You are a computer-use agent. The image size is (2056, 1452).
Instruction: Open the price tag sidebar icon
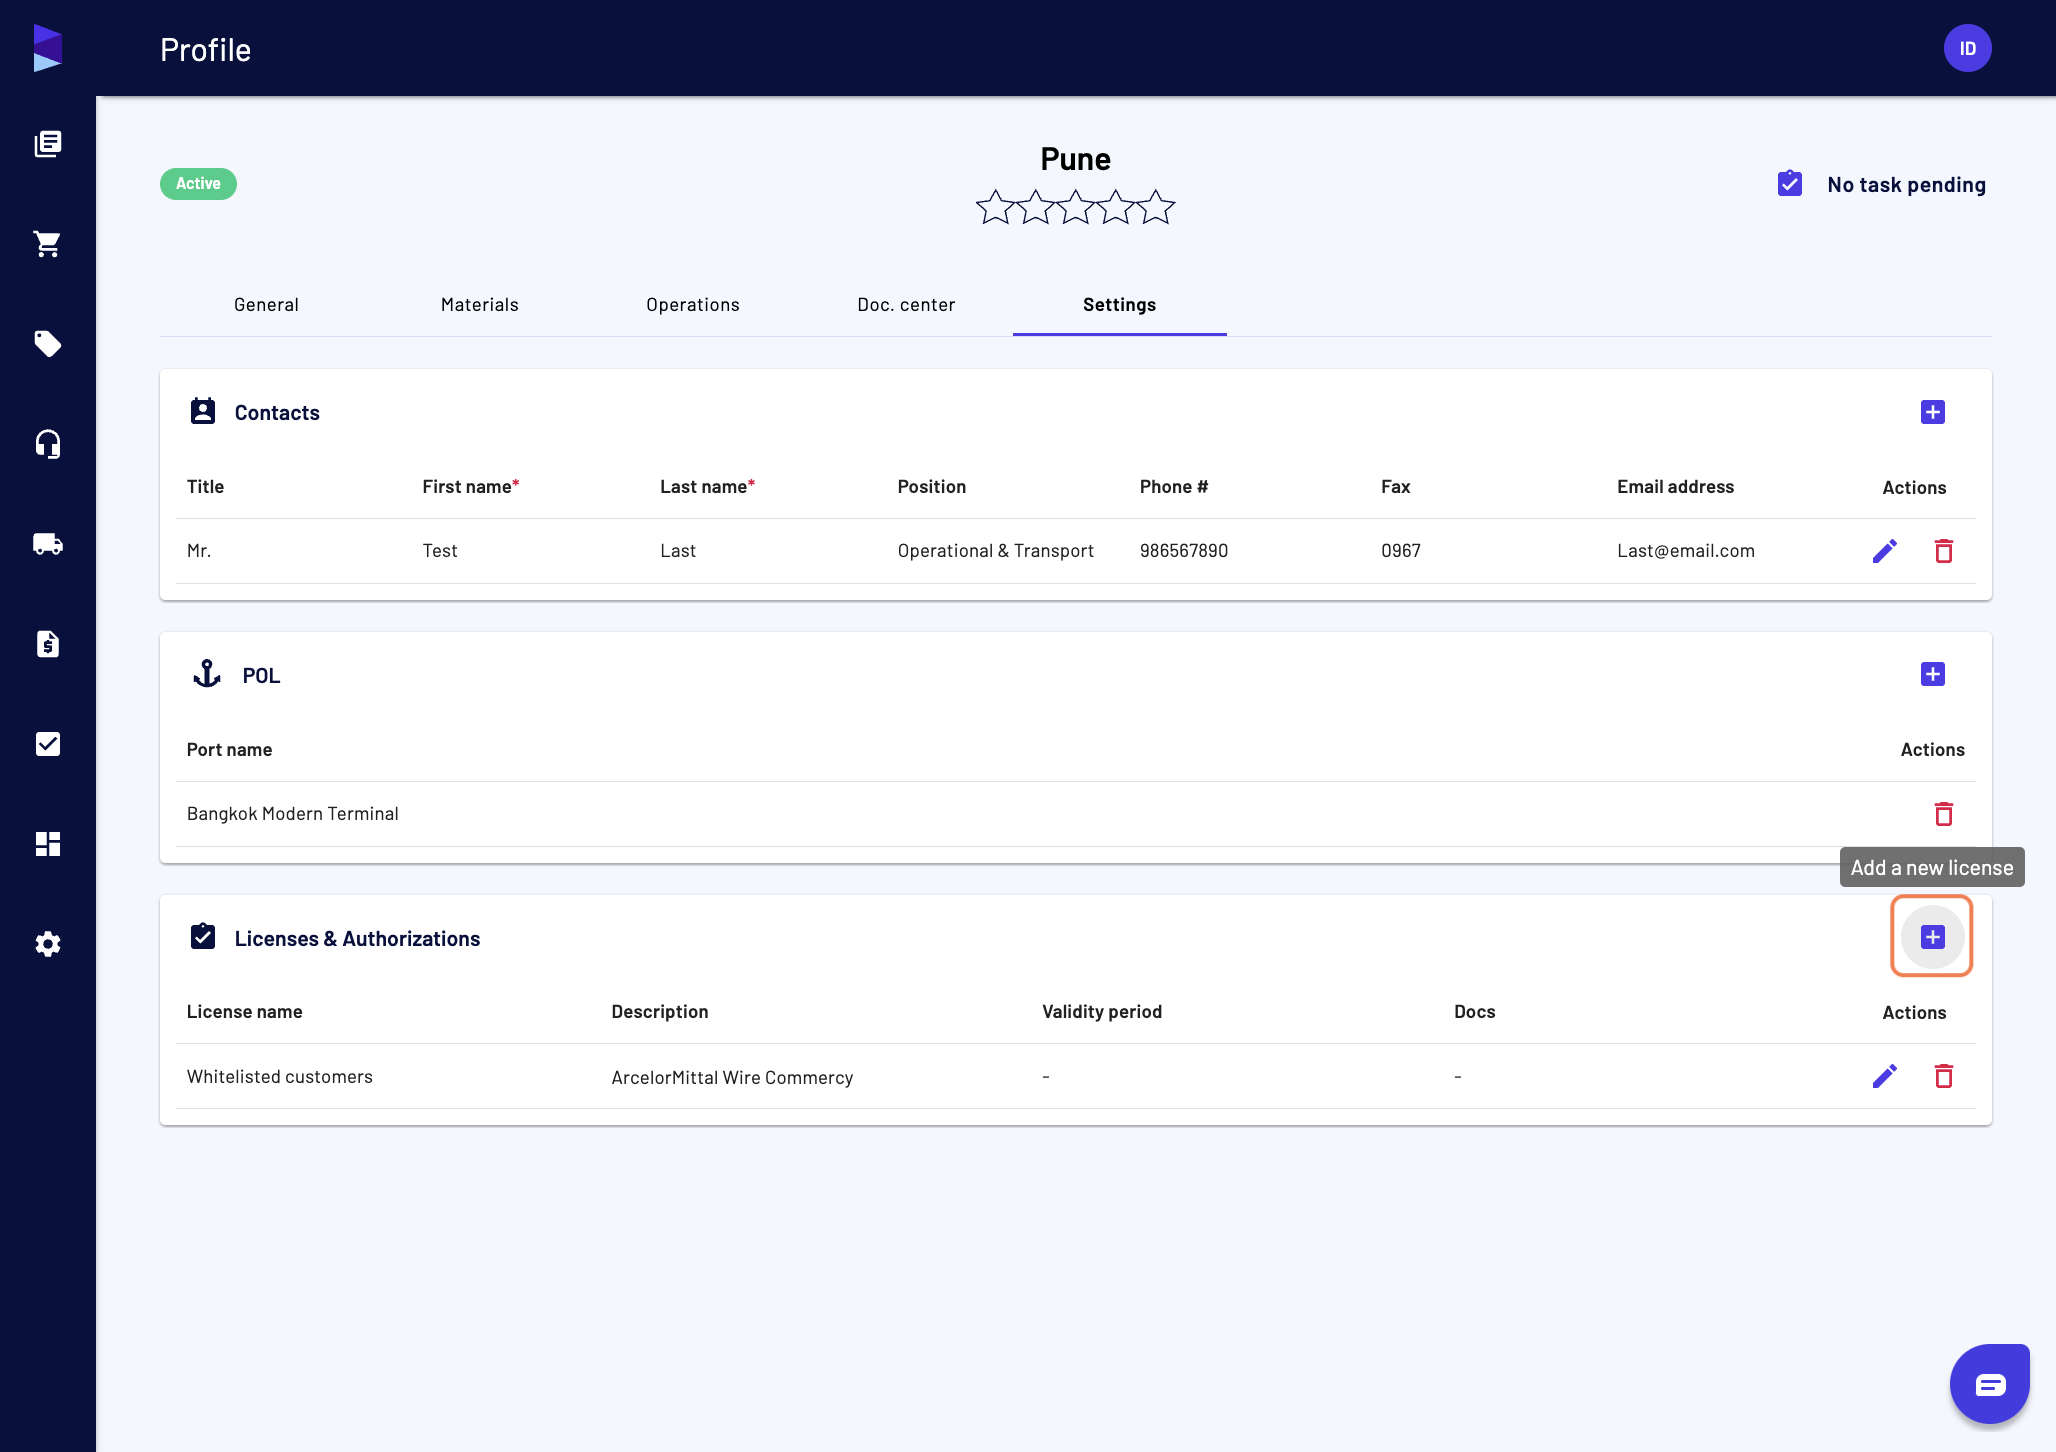click(48, 344)
